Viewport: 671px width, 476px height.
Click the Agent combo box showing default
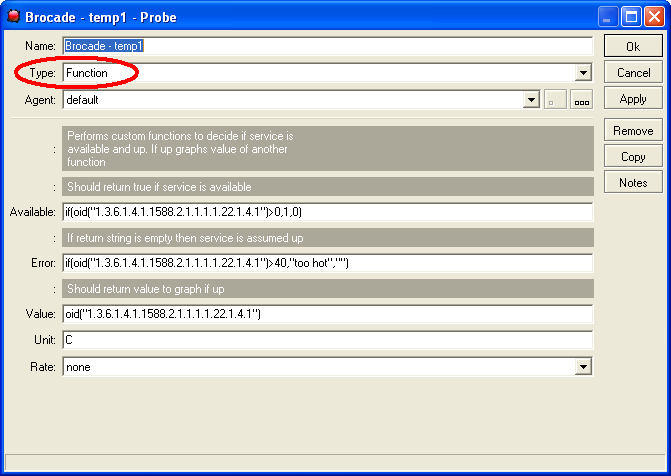(301, 100)
